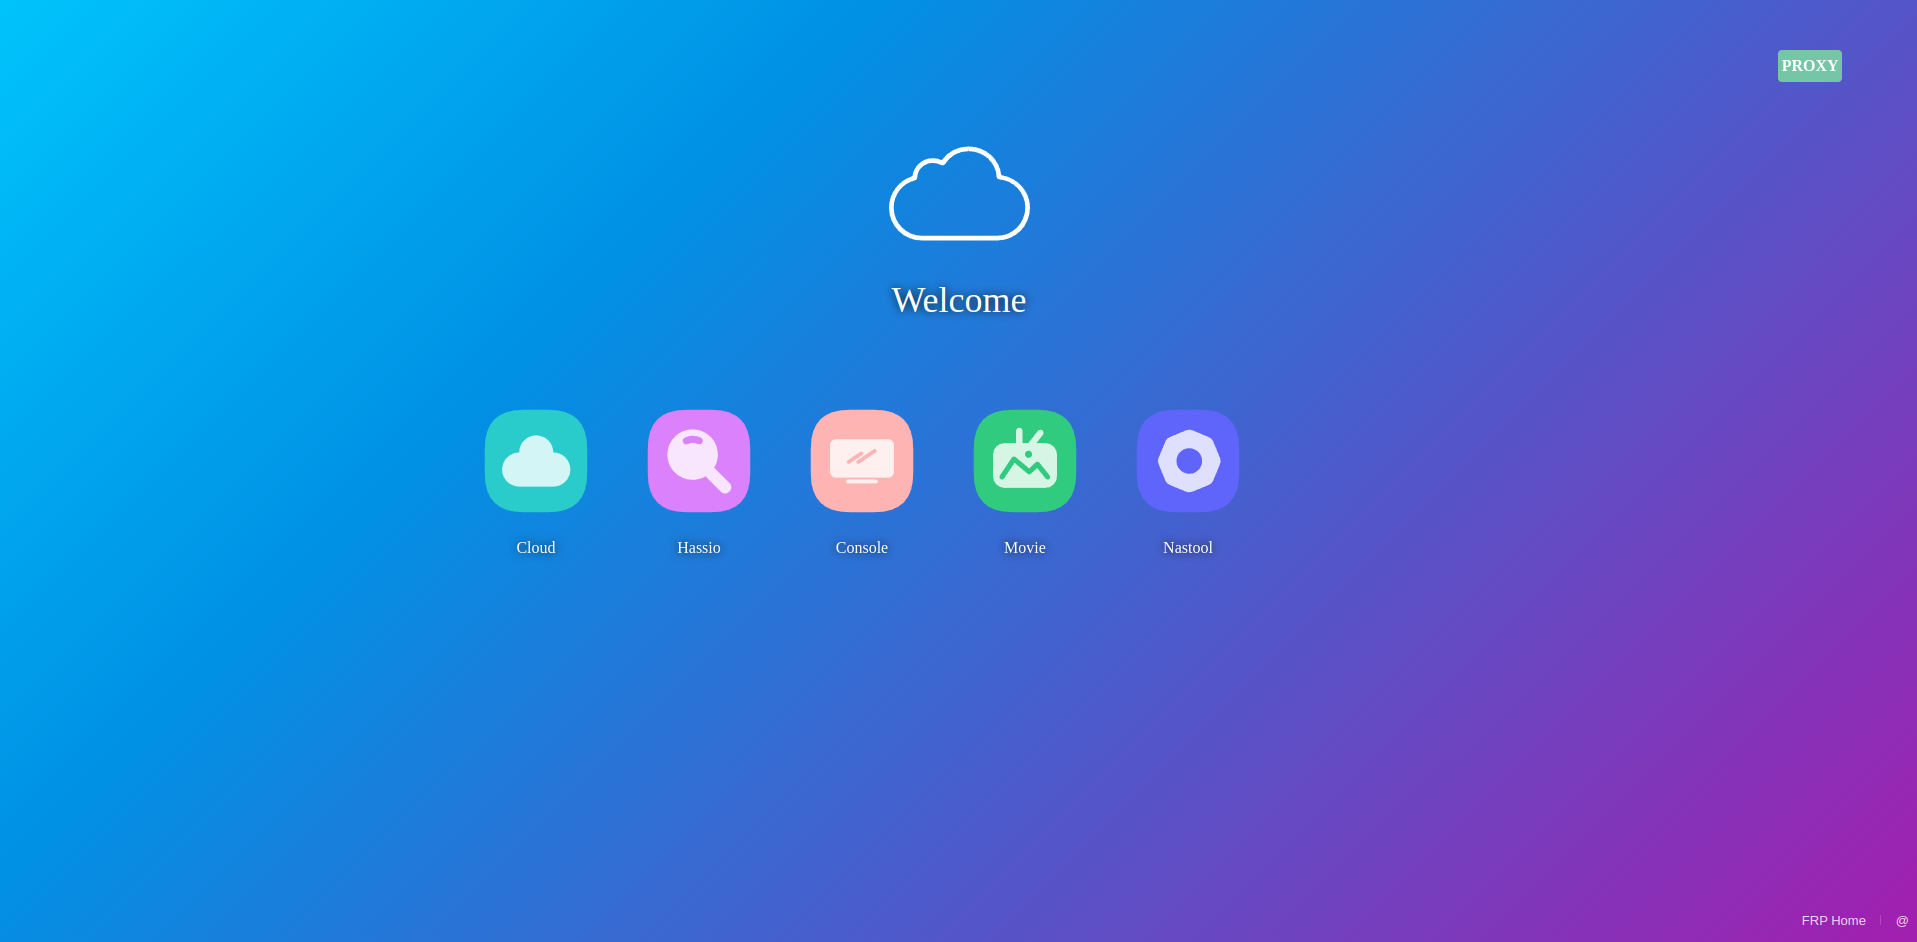
Task: Open the FRP Home footer link
Action: pos(1833,921)
